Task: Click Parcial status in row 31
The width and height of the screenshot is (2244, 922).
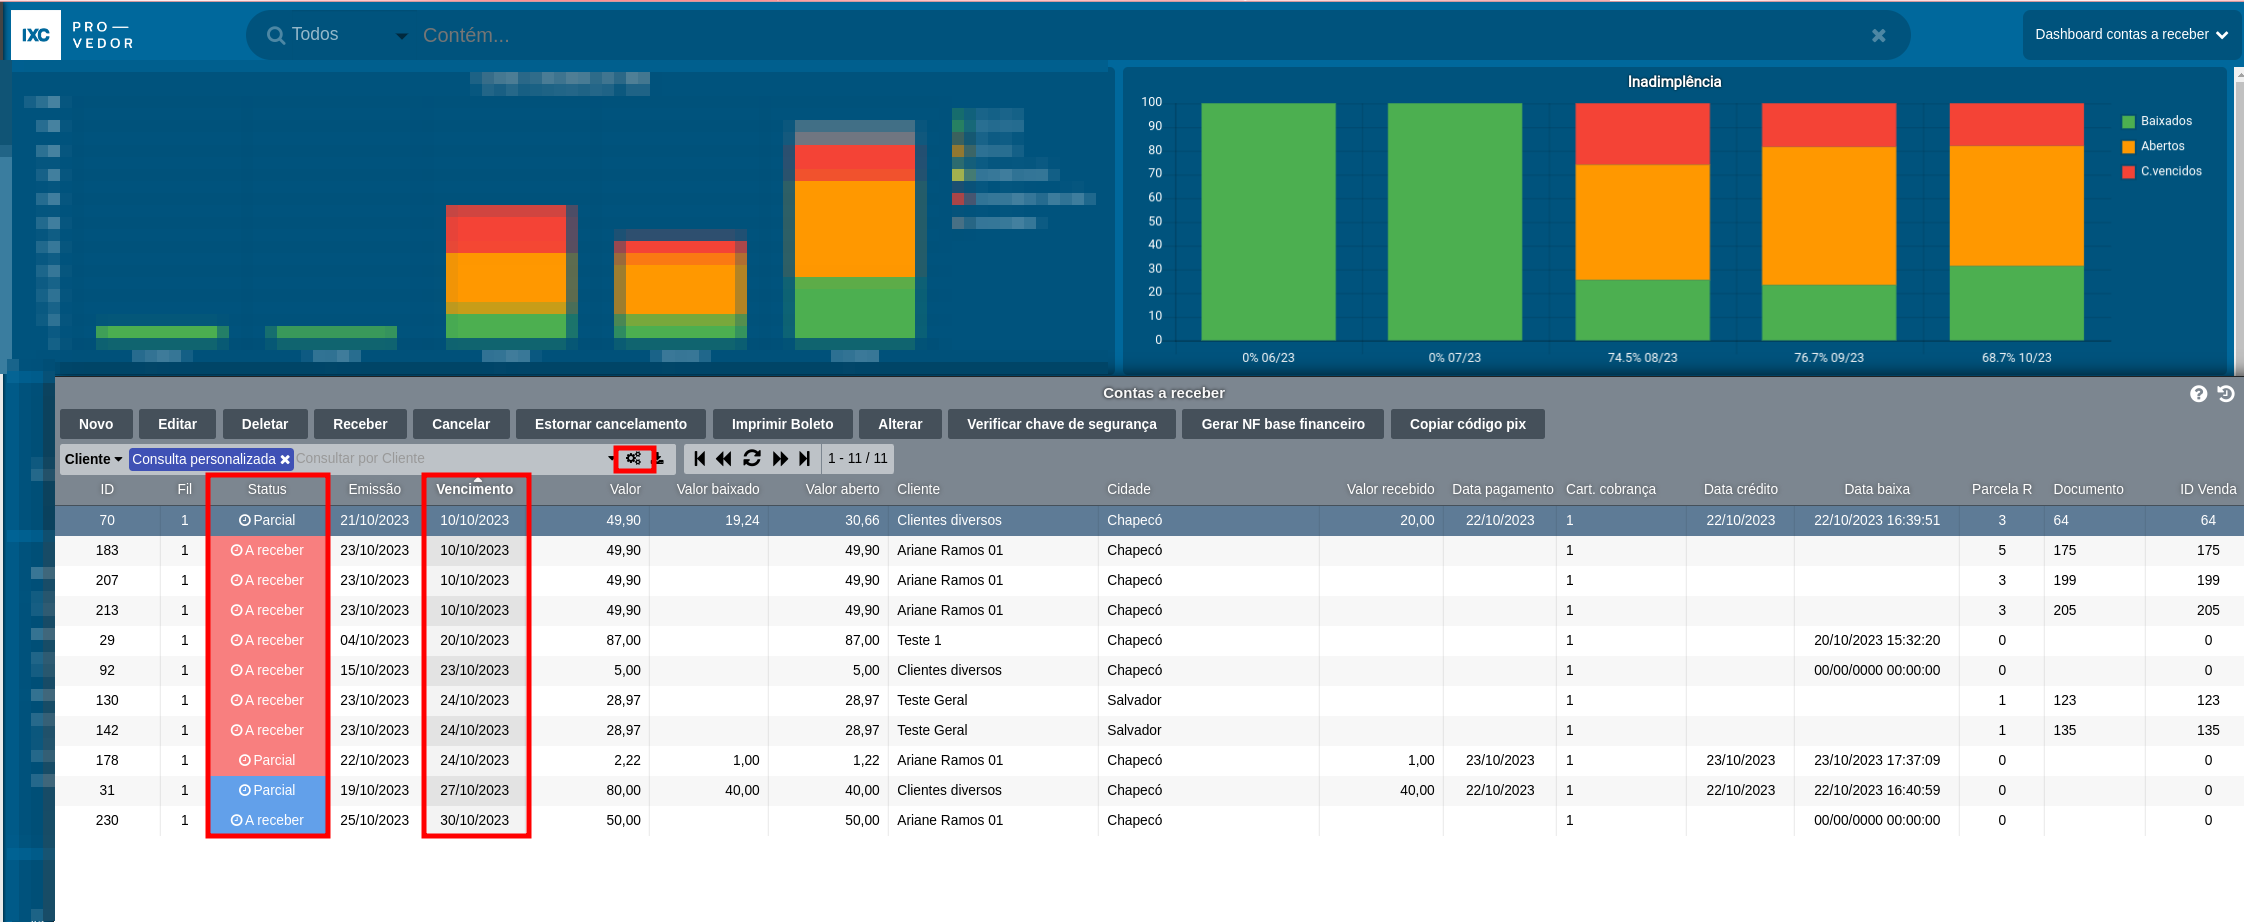Action: tap(267, 790)
